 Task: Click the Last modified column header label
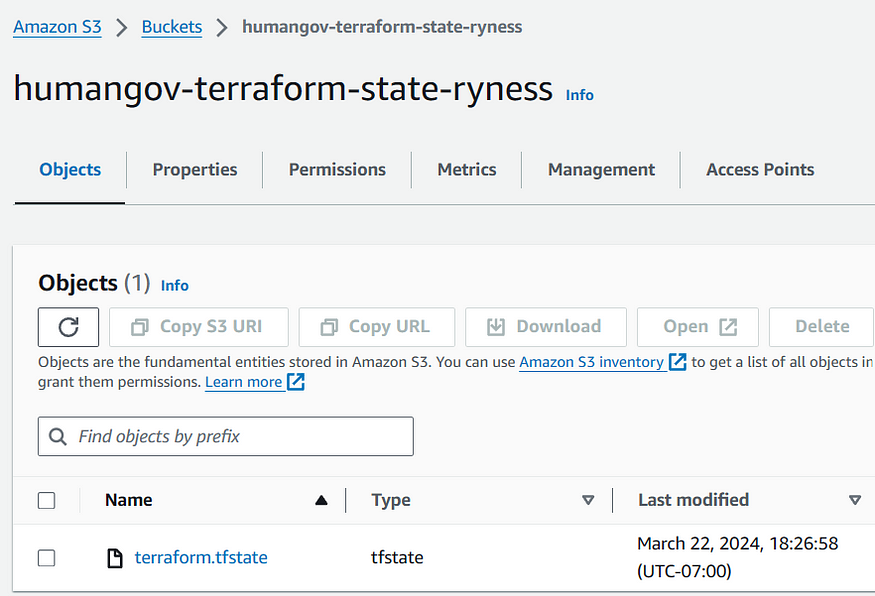(694, 500)
